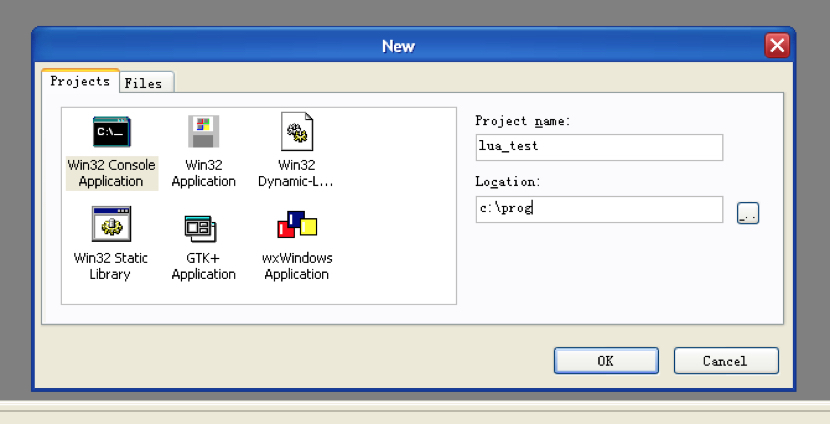Choose the wxWindows Application icon
The width and height of the screenshot is (830, 424).
(x=296, y=225)
